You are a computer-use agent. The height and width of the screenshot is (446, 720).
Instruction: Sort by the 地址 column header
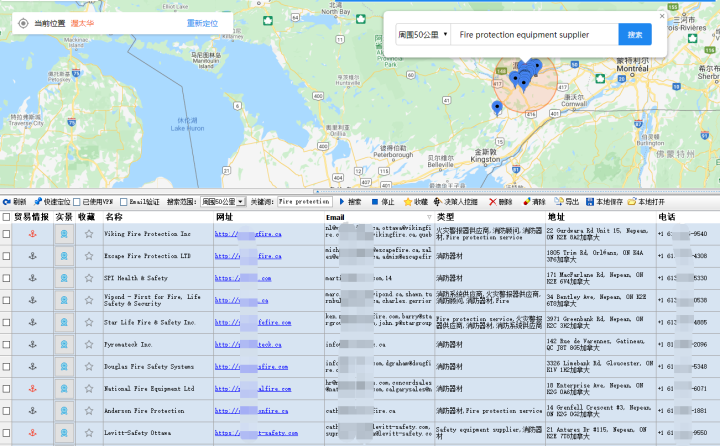(x=556, y=217)
